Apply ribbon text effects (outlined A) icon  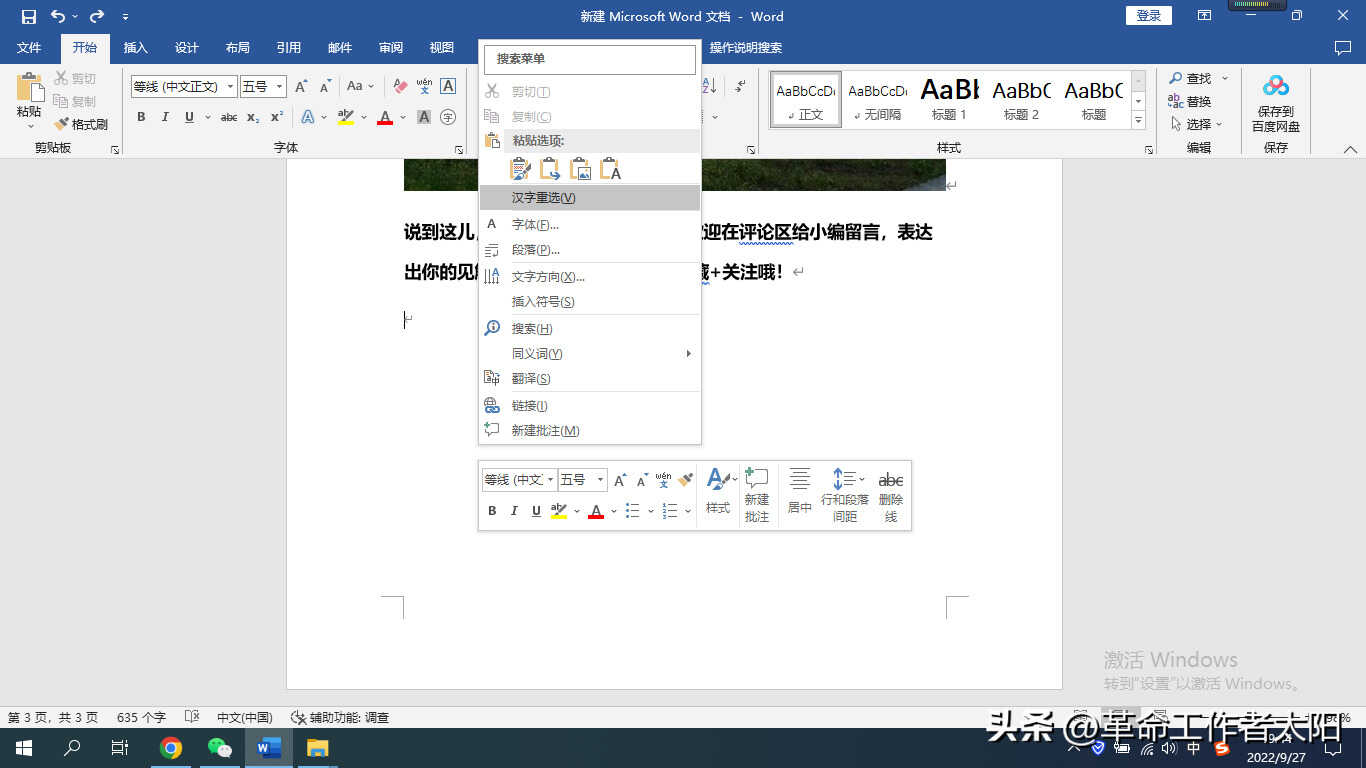[x=308, y=117]
